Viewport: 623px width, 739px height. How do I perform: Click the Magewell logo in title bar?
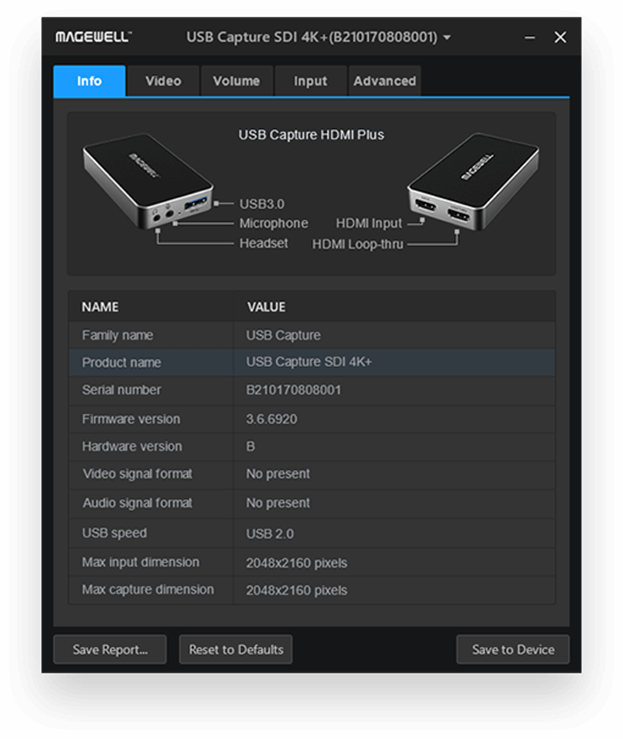(x=93, y=37)
